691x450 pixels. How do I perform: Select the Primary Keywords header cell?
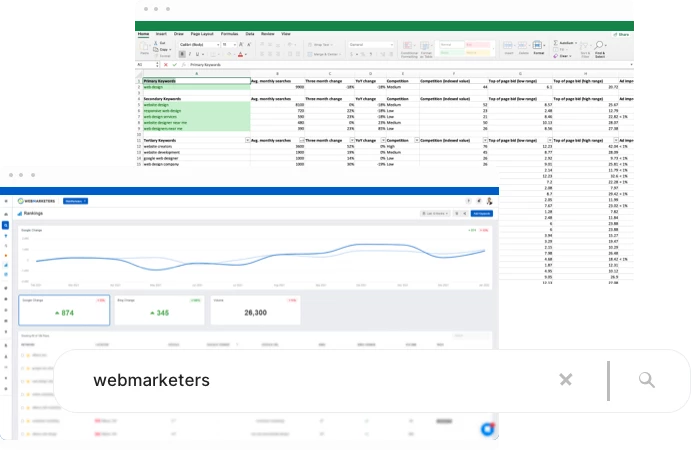[195, 80]
